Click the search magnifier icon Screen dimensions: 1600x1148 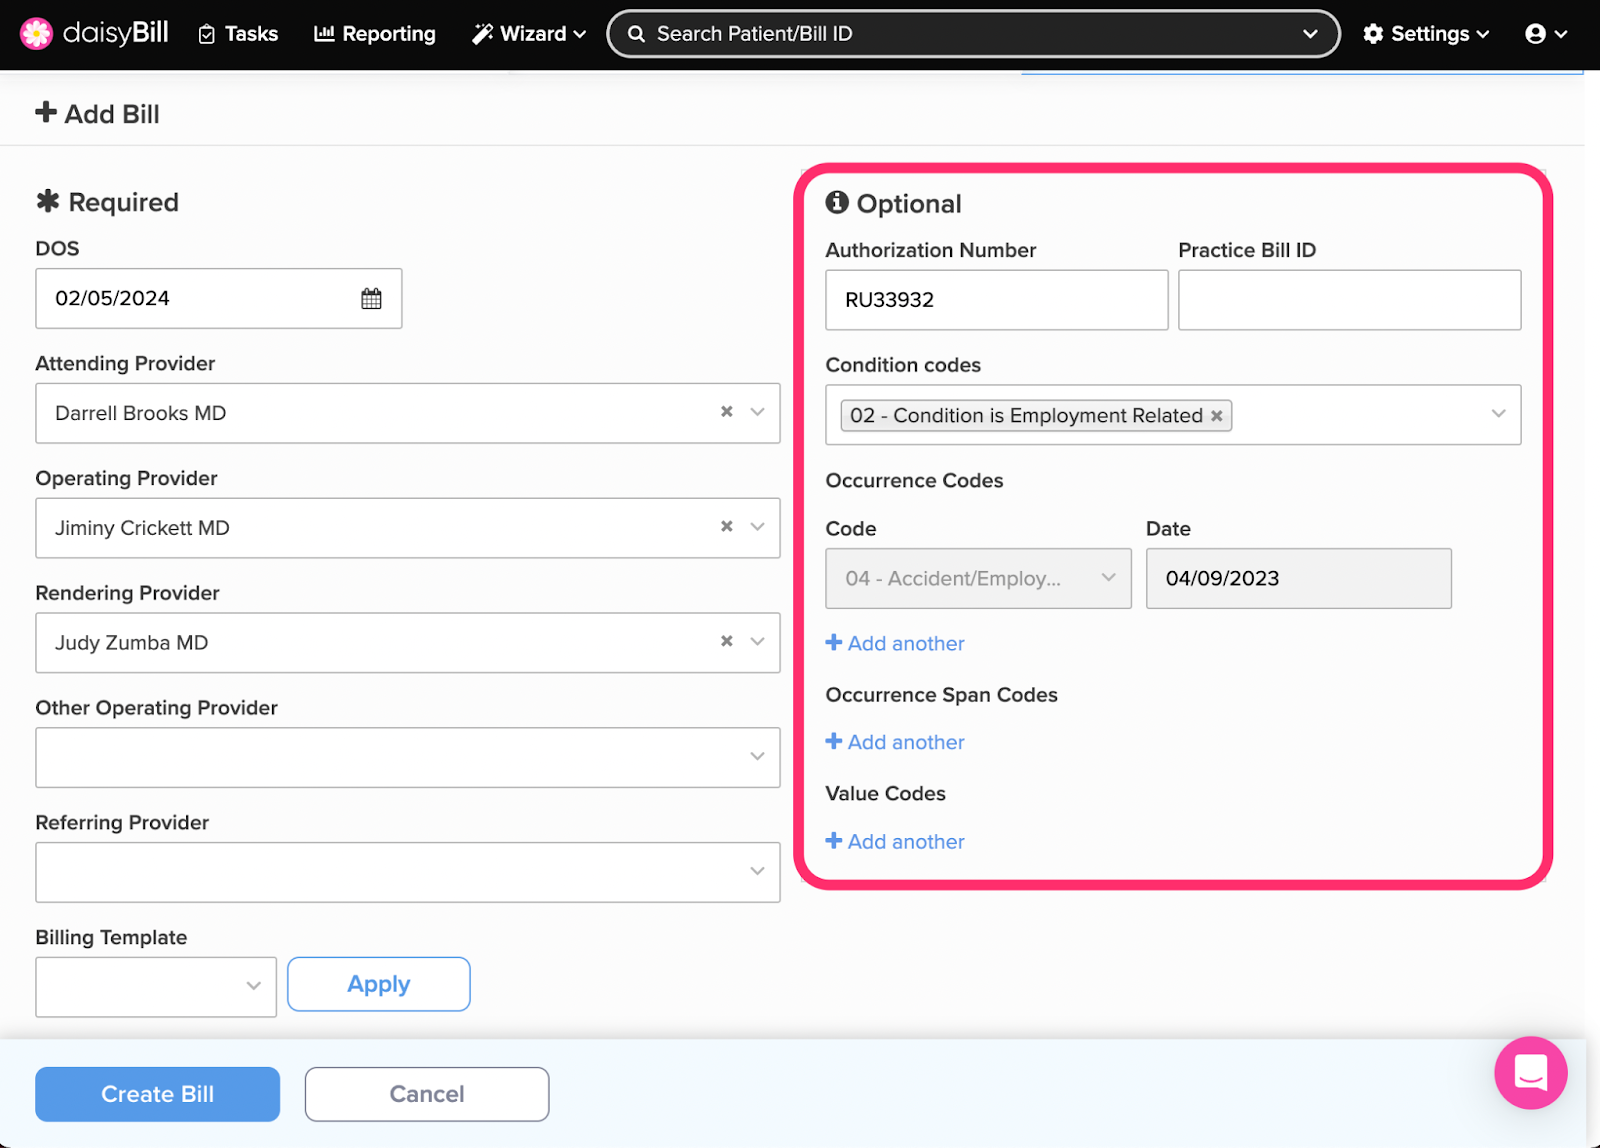point(636,34)
